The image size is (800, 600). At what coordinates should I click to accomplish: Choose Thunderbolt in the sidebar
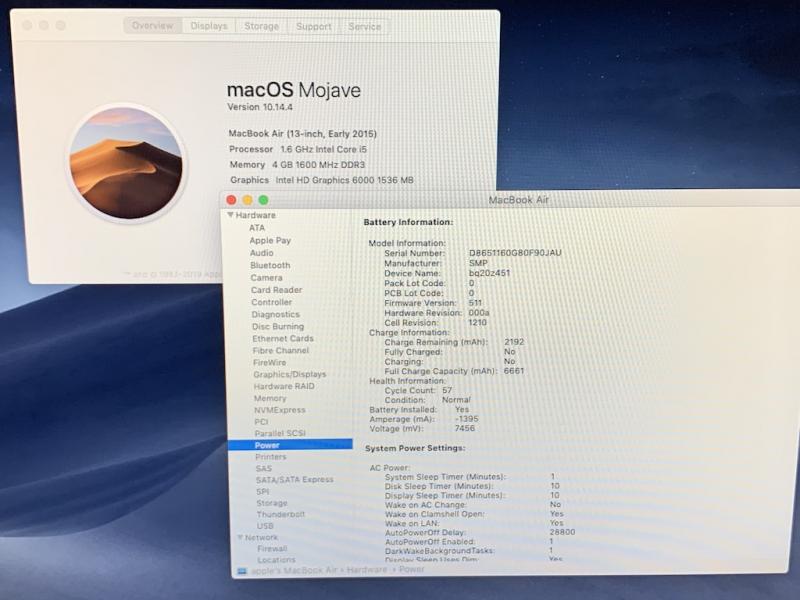pyautogui.click(x=280, y=514)
